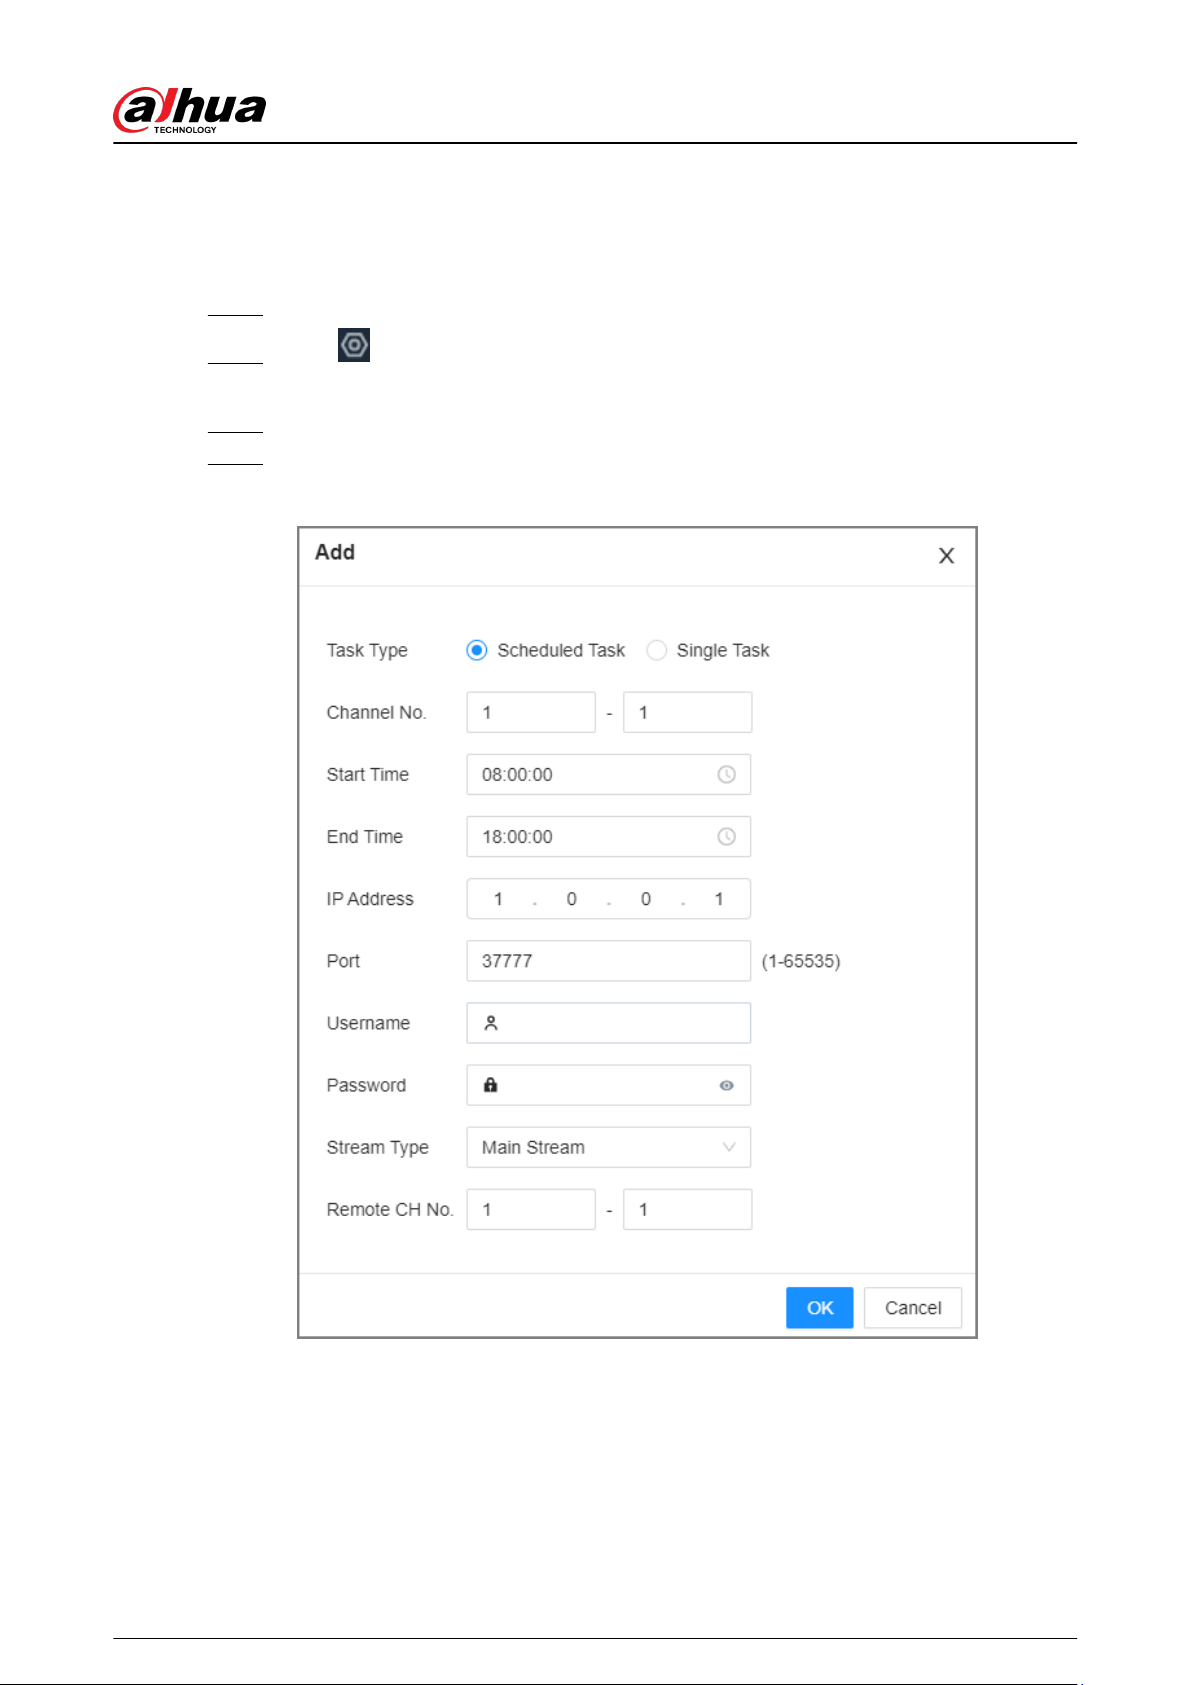Click the first Remote CH No. field

click(x=531, y=1208)
